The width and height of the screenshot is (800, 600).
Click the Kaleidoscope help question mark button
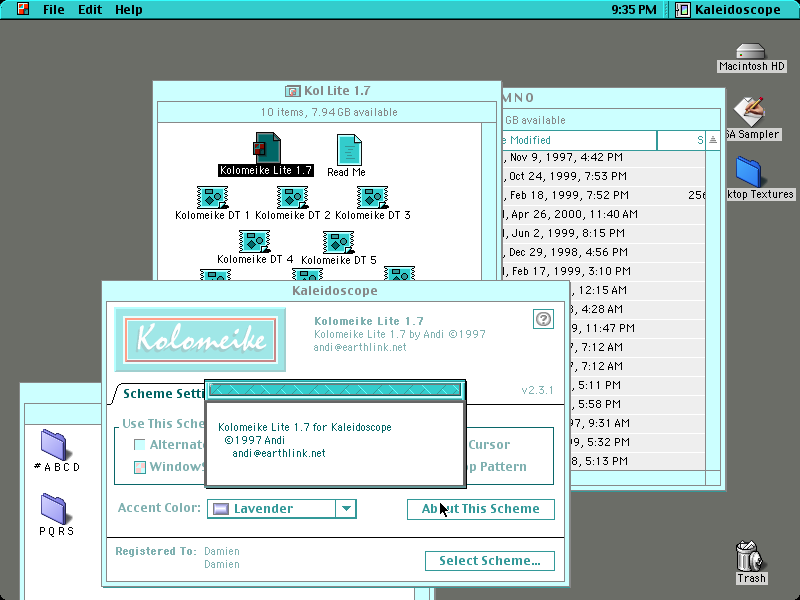(543, 319)
